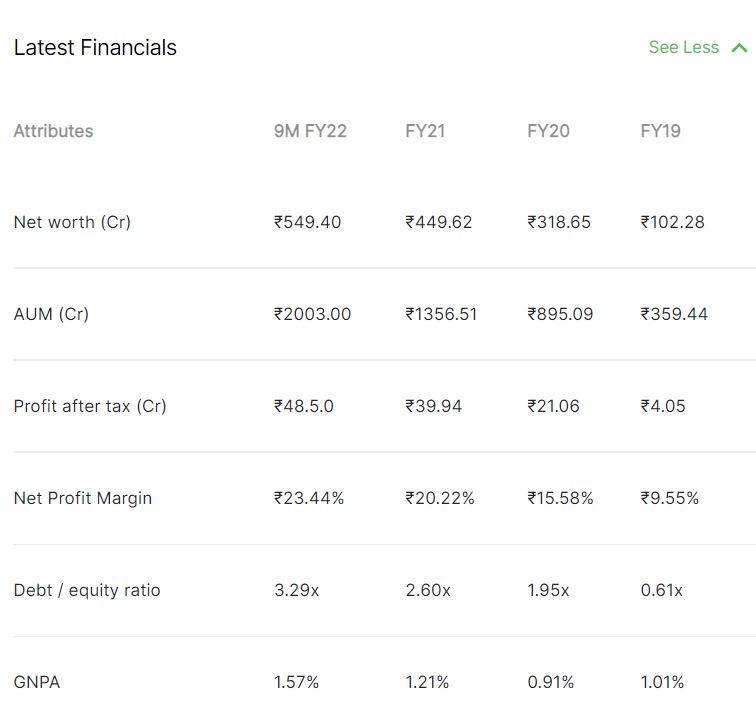The height and width of the screenshot is (727, 756).
Task: Click the ₹549.40 net worth value
Action: pos(308,222)
